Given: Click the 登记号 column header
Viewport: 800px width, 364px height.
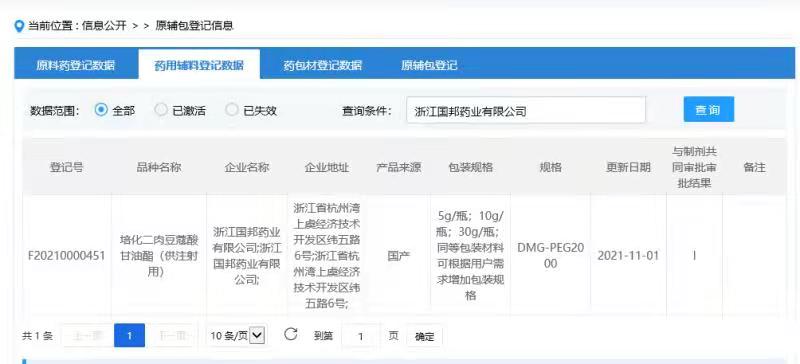Looking at the screenshot, I should [x=66, y=167].
